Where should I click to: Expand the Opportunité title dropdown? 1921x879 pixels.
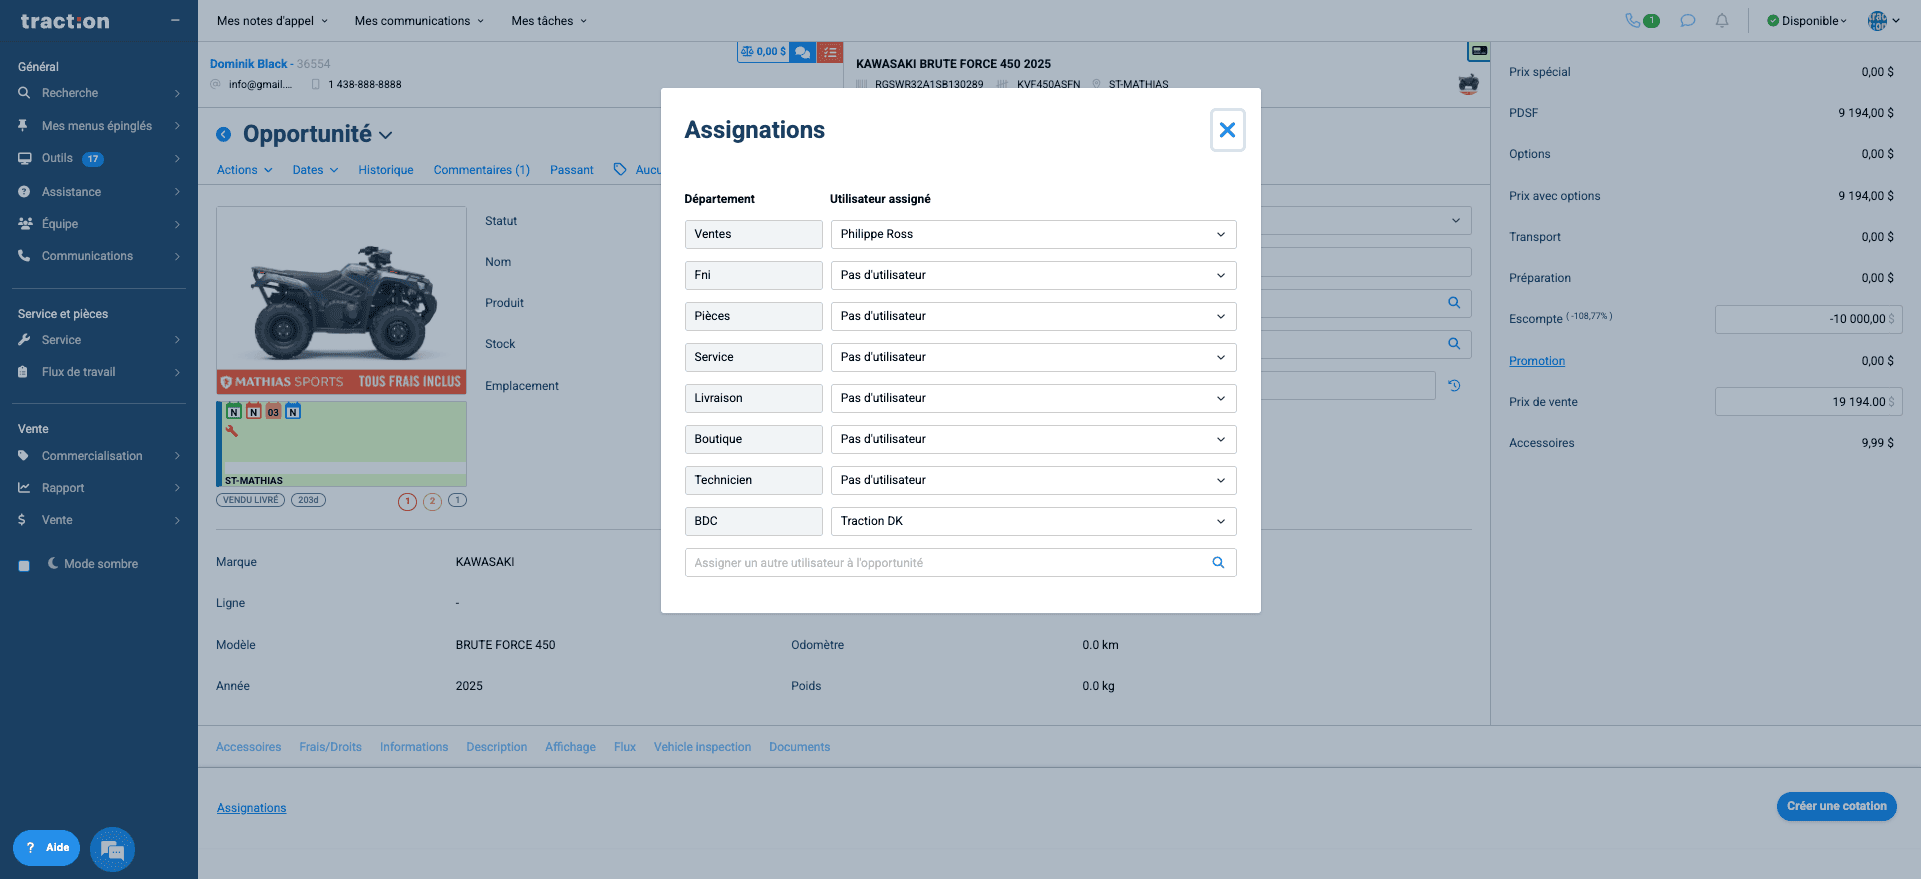coord(386,135)
